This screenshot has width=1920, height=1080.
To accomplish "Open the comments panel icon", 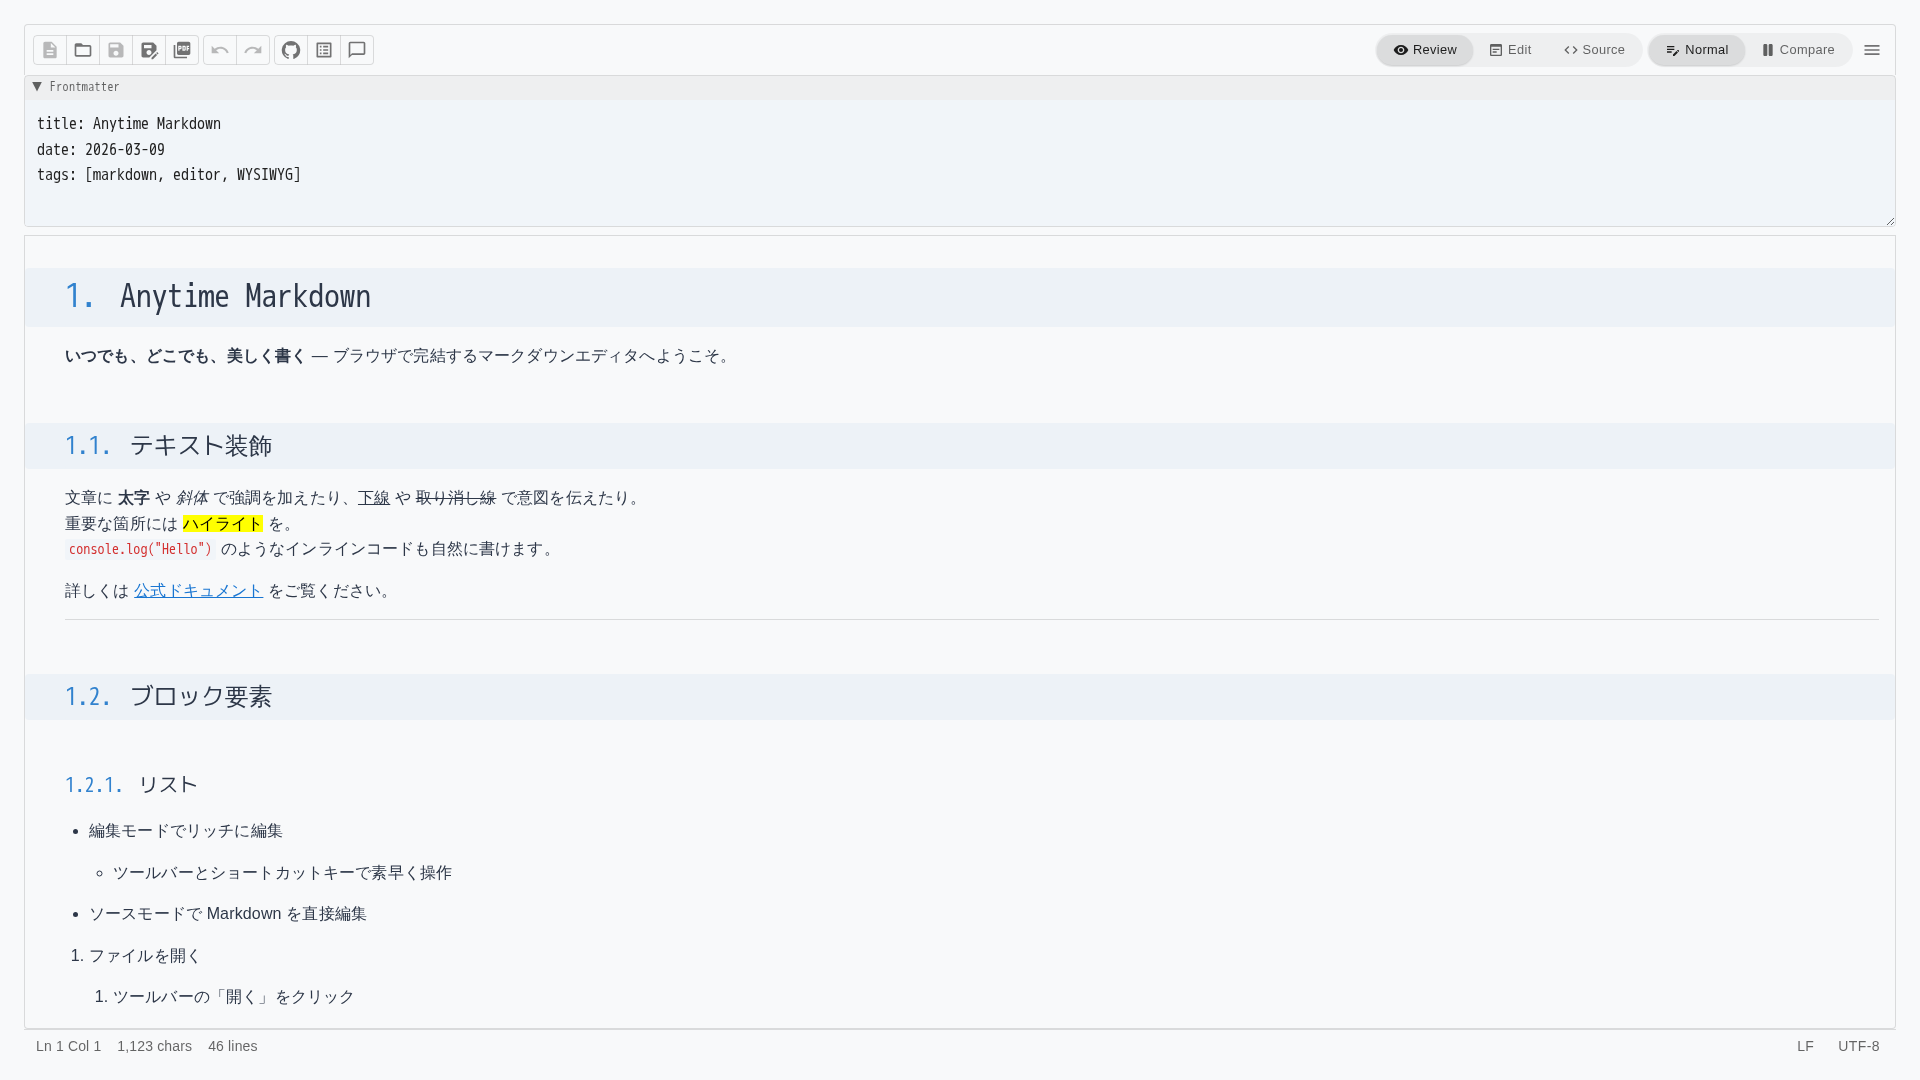I will coord(357,50).
